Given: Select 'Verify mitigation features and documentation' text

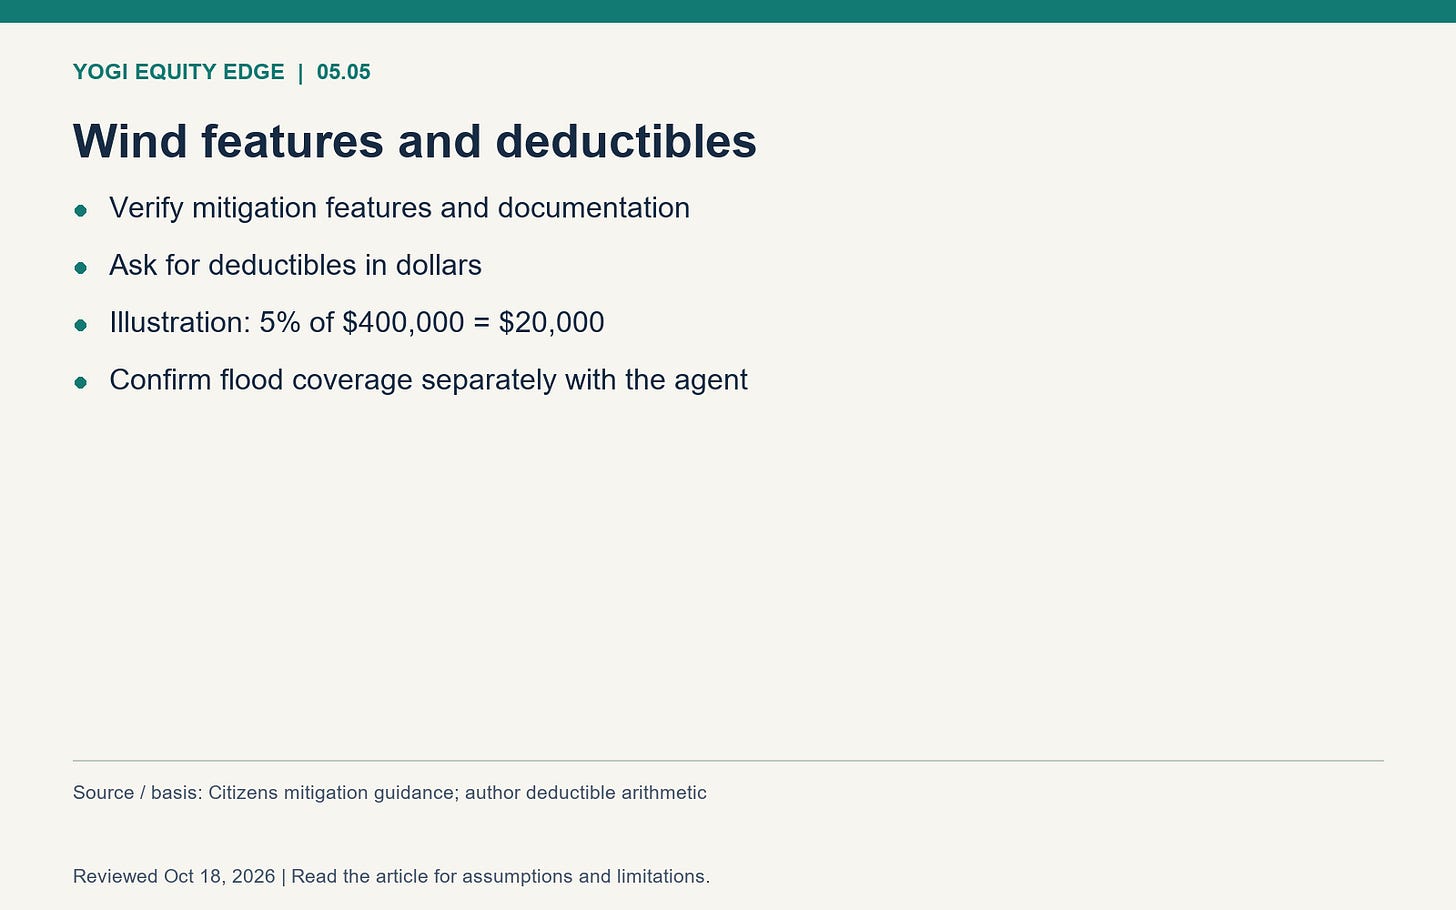Looking at the screenshot, I should click(x=399, y=208).
